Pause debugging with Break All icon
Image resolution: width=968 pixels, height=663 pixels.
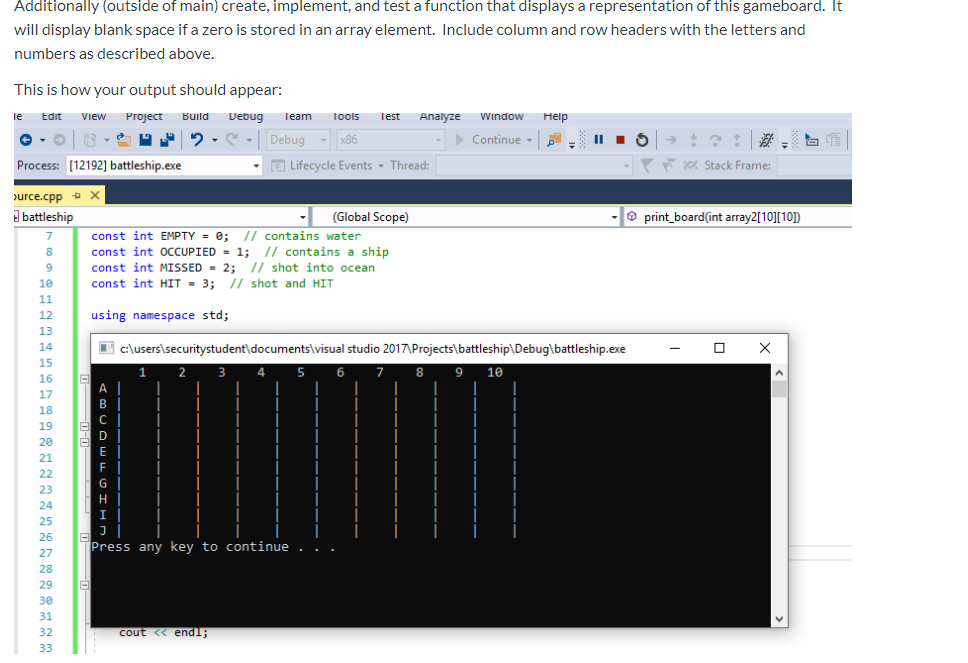[x=598, y=140]
